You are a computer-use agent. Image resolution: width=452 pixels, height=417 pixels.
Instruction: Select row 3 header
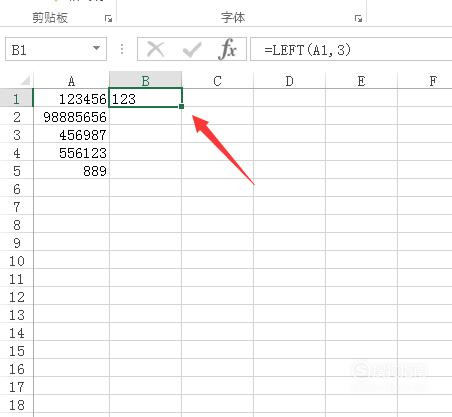16,134
